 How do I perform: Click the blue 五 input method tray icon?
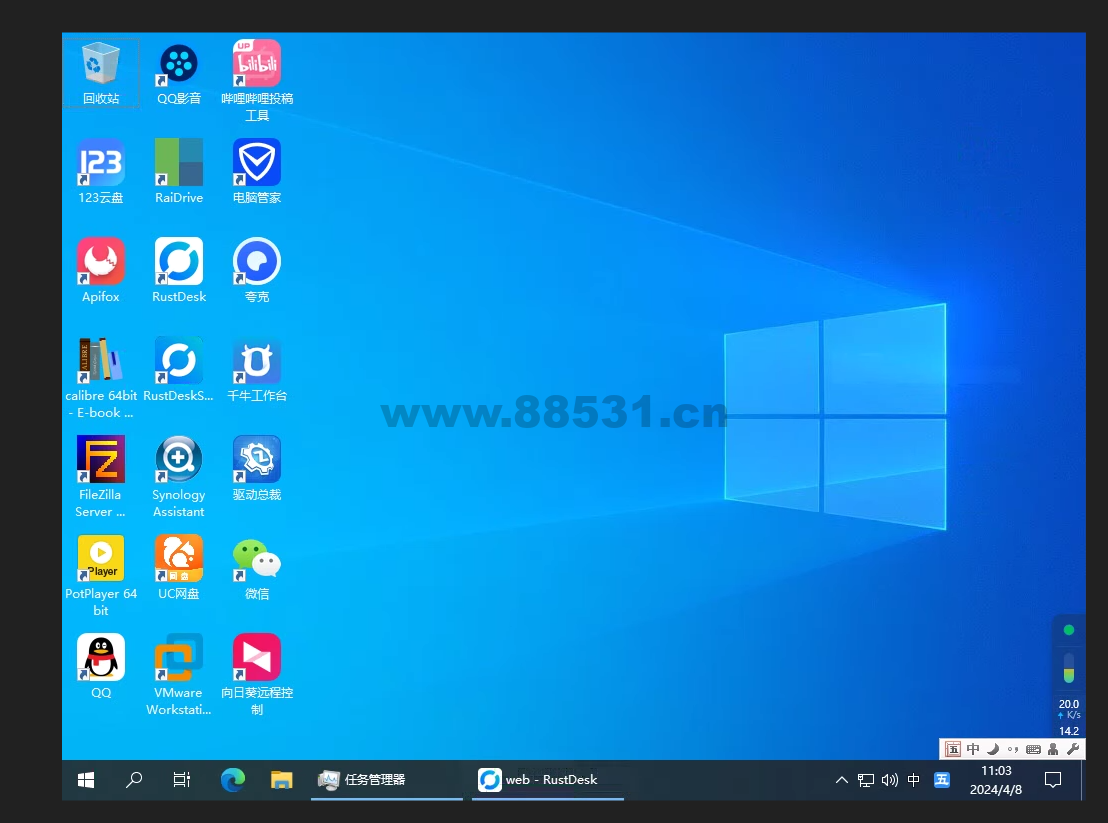click(942, 780)
